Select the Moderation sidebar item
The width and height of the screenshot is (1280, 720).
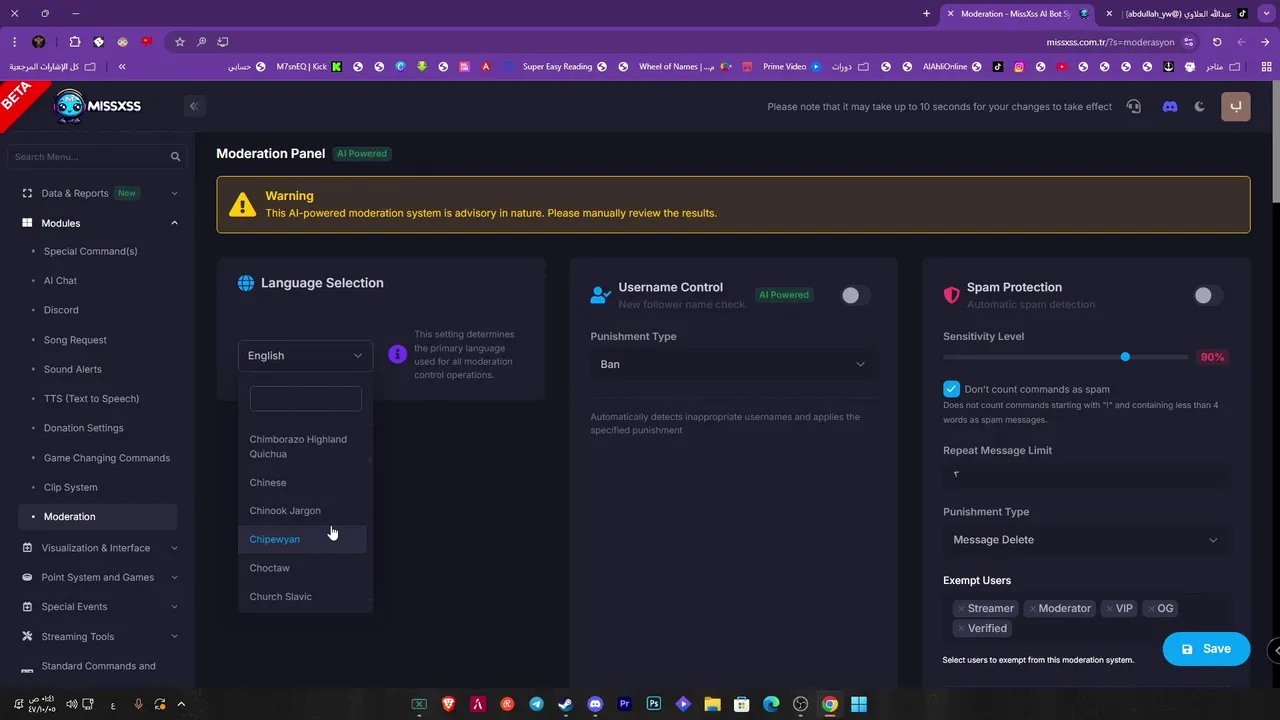[97, 517]
